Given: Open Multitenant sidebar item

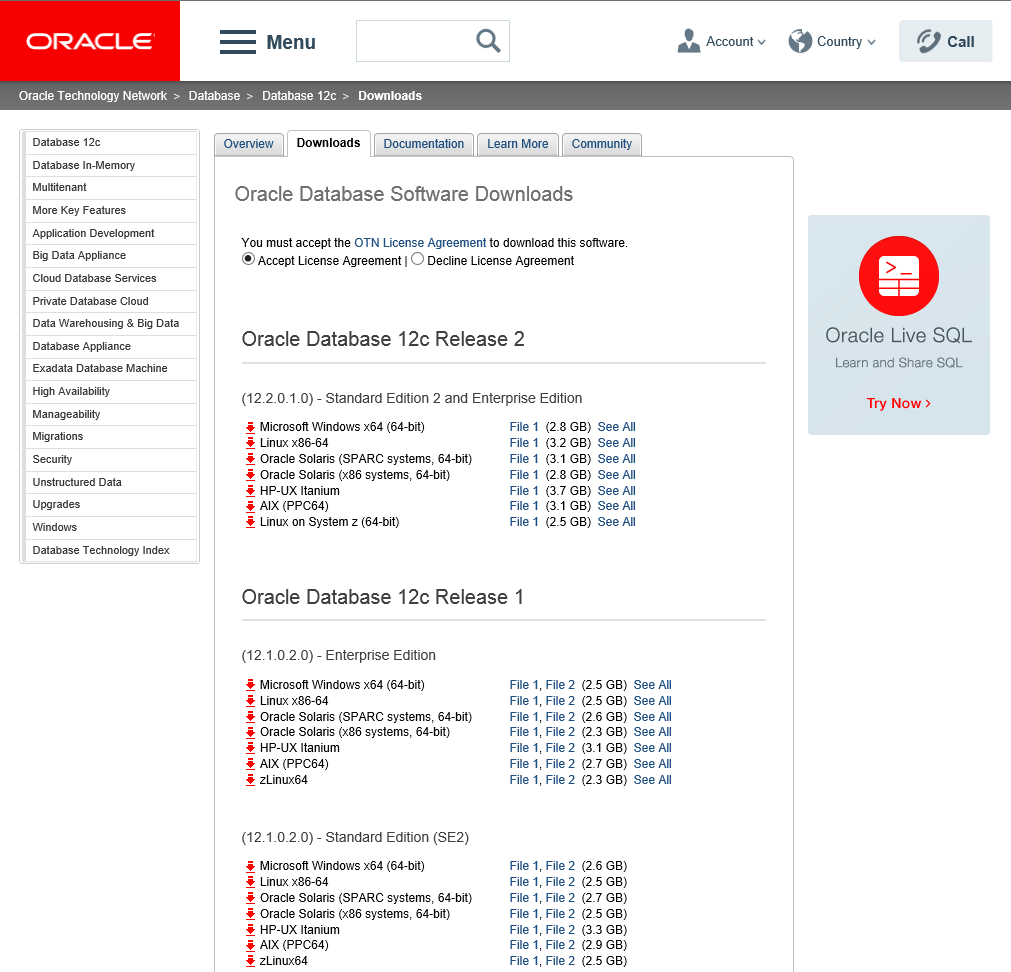Looking at the screenshot, I should [x=110, y=188].
